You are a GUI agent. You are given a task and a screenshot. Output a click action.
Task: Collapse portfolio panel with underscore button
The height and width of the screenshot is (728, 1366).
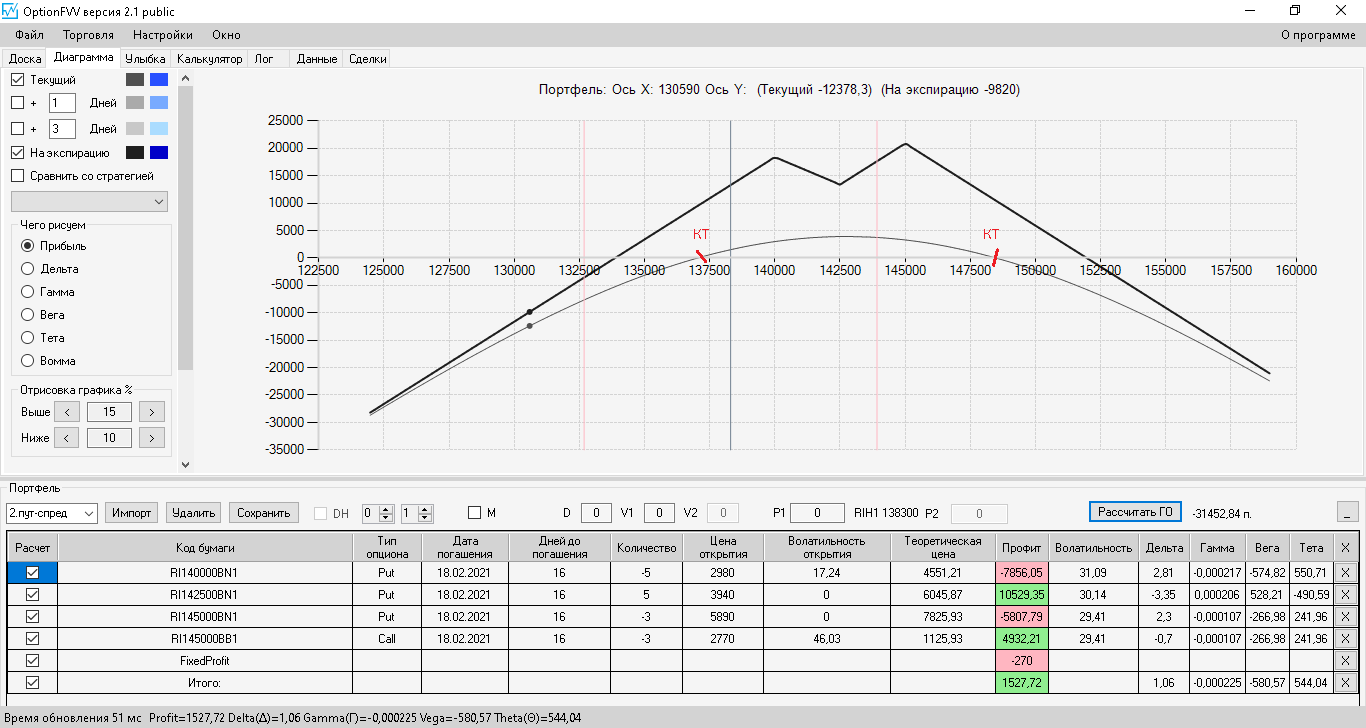[1347, 511]
